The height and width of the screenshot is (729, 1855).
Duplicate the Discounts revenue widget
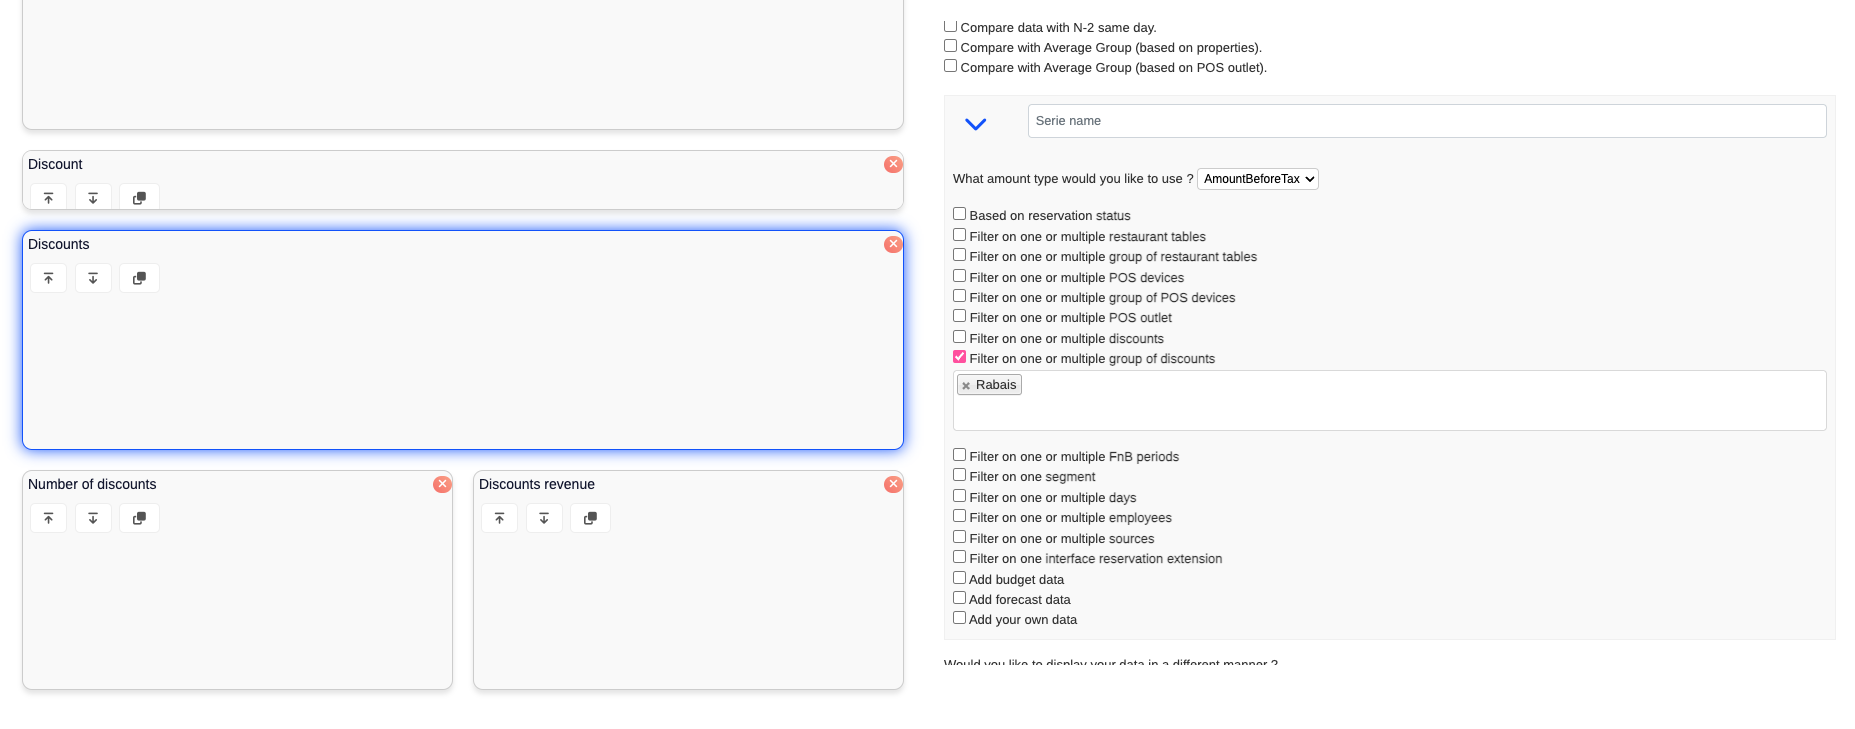tap(590, 518)
